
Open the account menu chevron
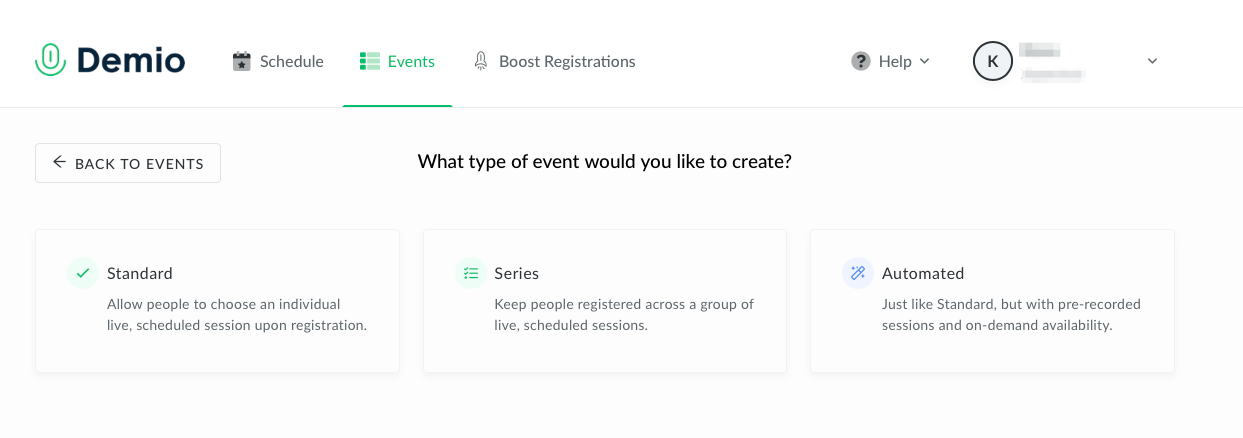1152,61
